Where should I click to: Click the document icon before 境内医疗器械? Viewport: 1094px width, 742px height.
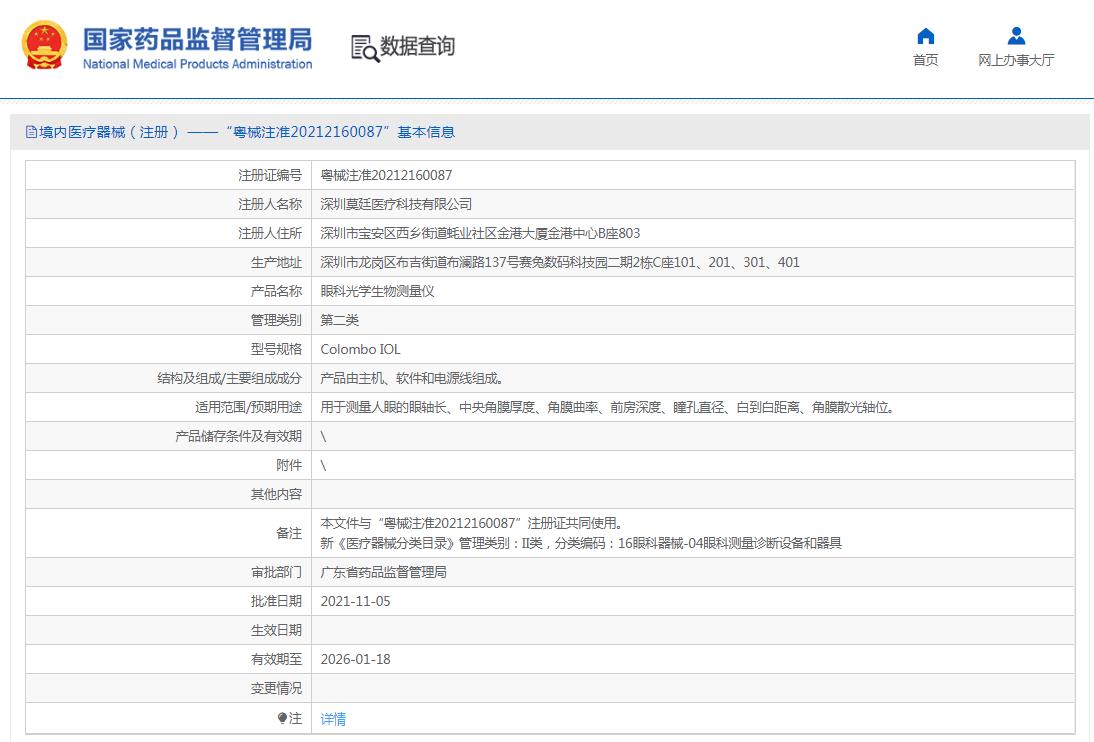(x=31, y=132)
